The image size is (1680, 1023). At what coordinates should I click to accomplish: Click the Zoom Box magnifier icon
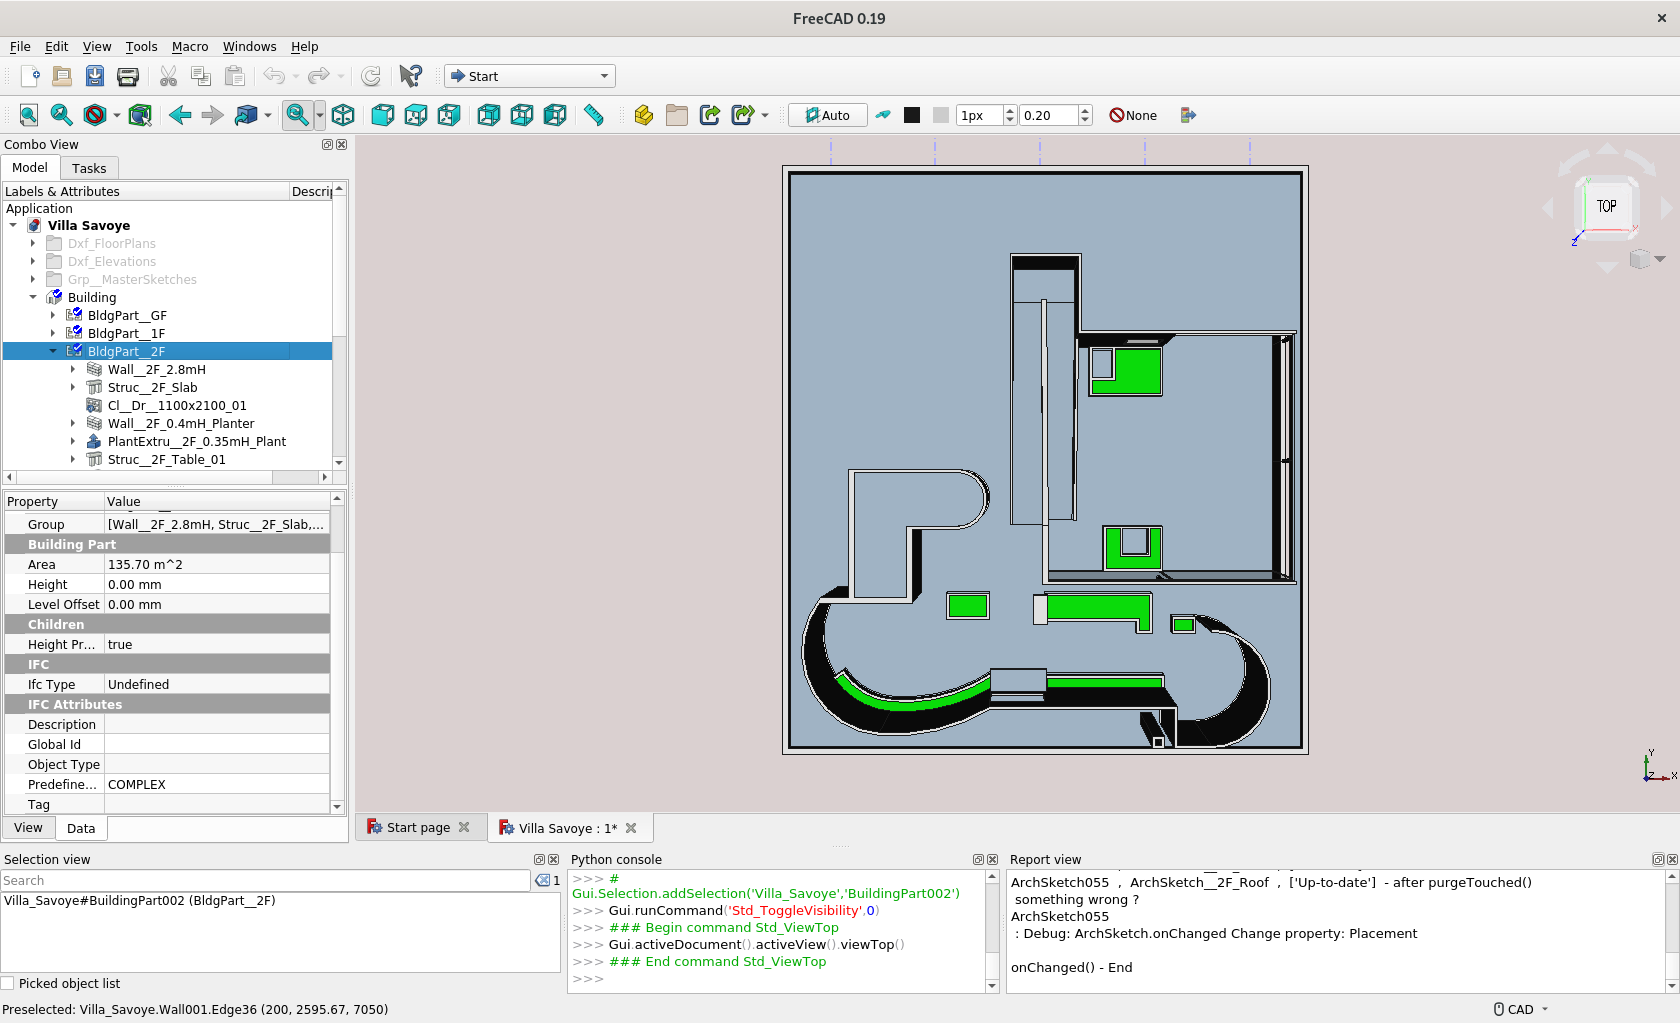pos(297,115)
